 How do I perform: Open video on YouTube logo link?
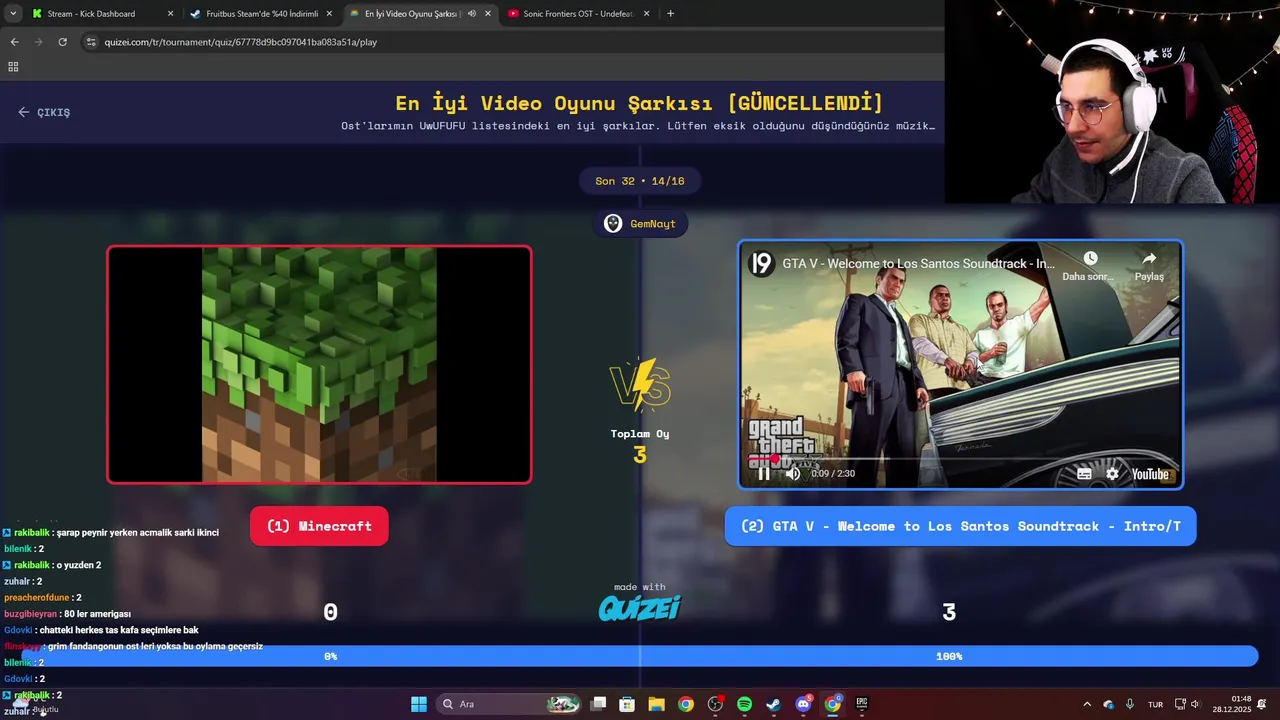click(x=1150, y=474)
